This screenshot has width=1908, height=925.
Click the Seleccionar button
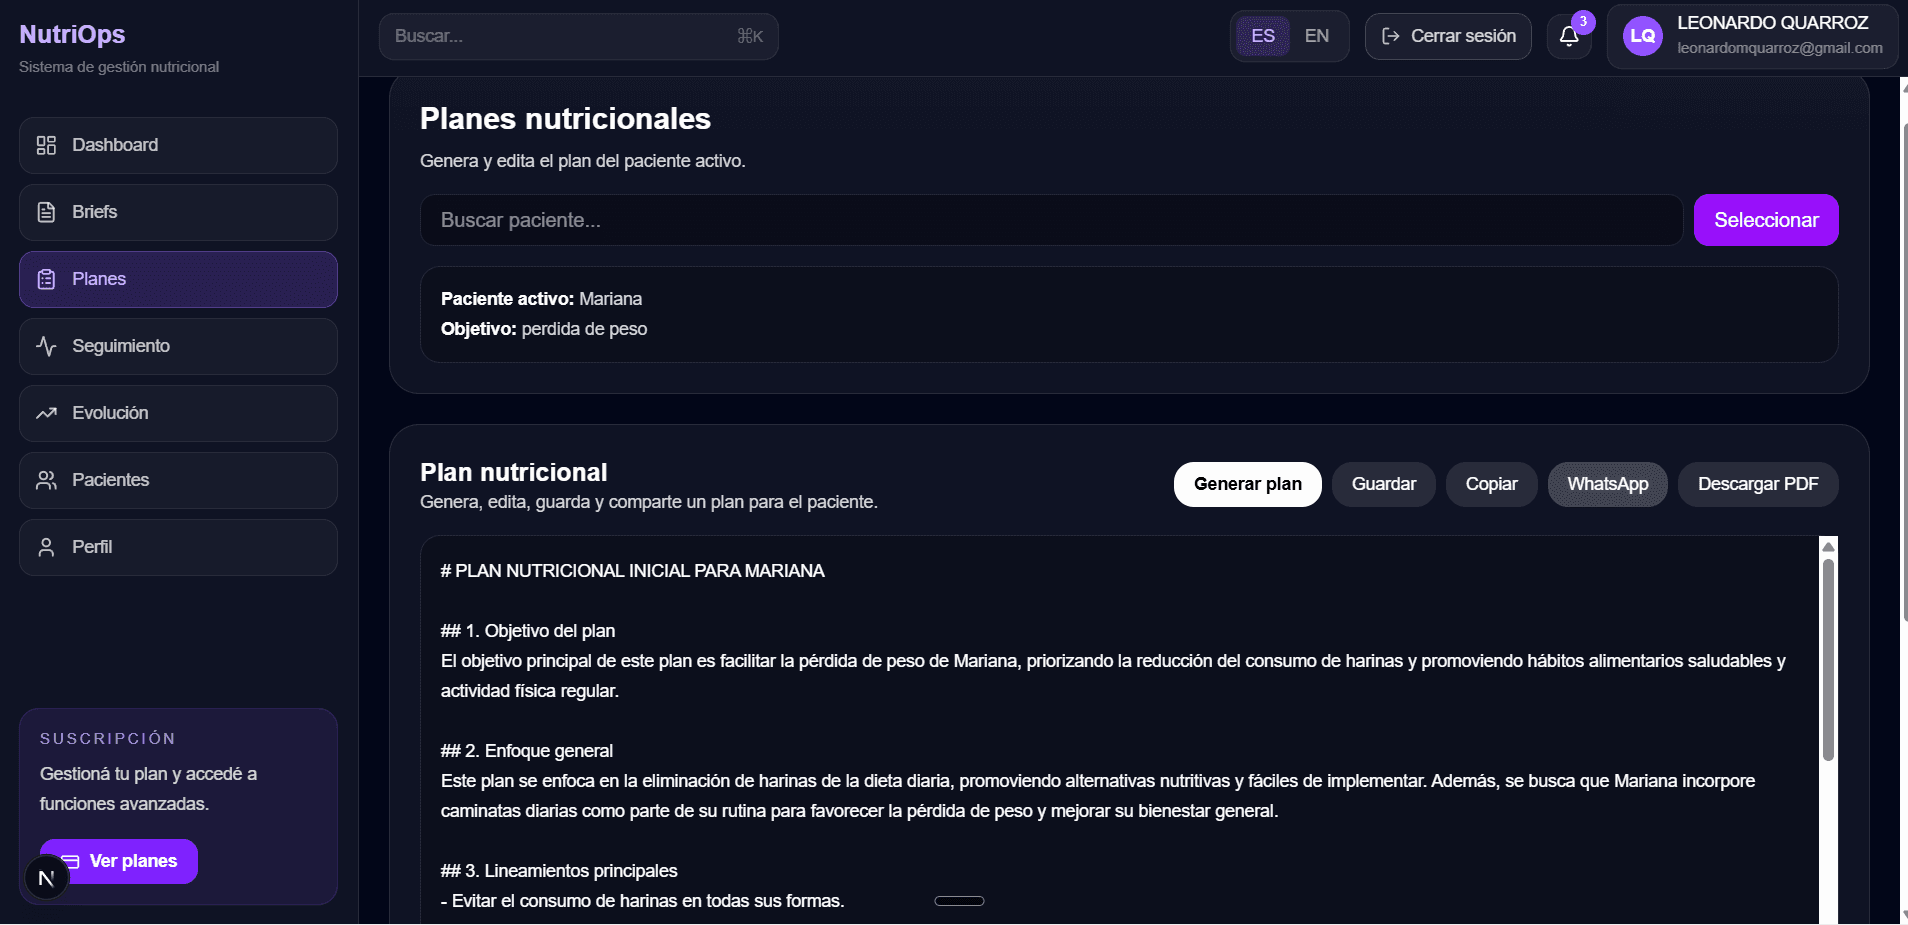click(x=1766, y=220)
